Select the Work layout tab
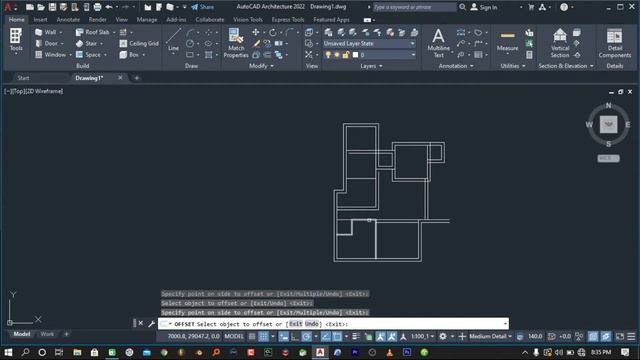640x360 pixels. point(47,334)
